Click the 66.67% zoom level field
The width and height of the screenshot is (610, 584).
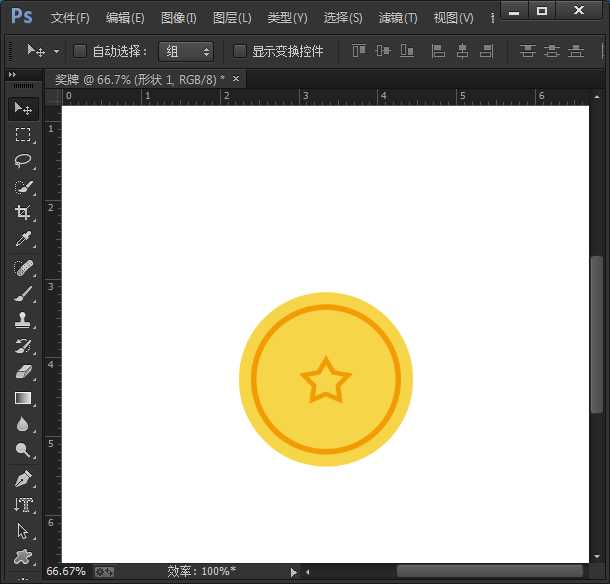[x=66, y=572]
